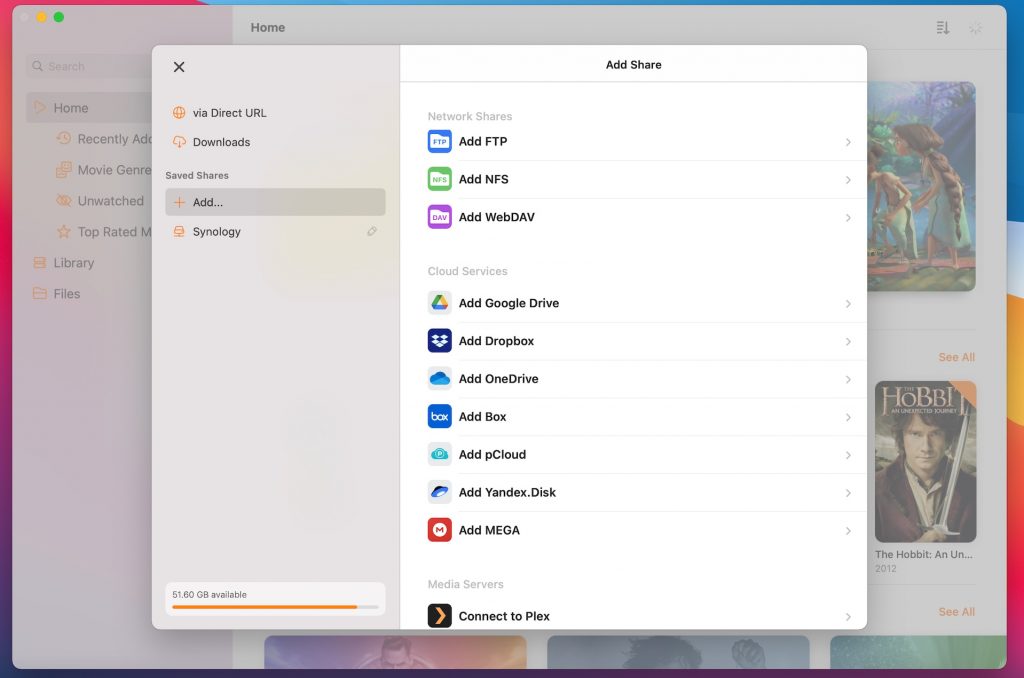Click the purple WebDAV icon
Image resolution: width=1024 pixels, height=678 pixels.
(440, 217)
